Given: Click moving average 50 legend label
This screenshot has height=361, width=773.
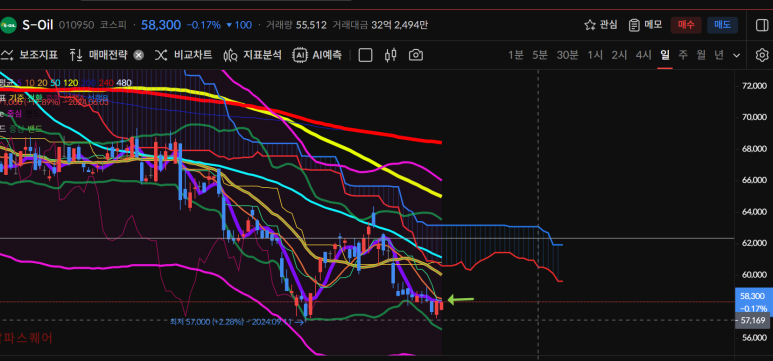Looking at the screenshot, I should pyautogui.click(x=55, y=83).
